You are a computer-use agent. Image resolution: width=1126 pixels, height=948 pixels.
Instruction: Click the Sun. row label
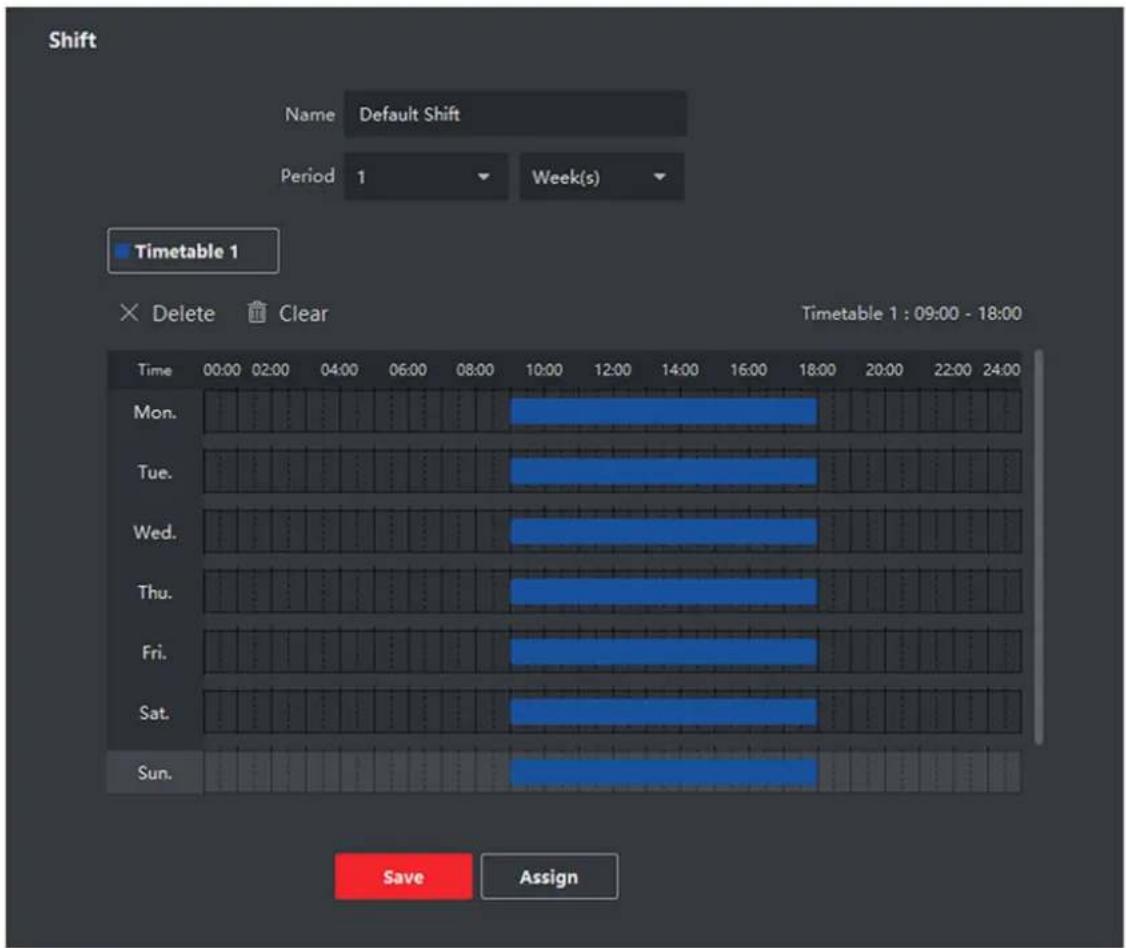point(154,773)
